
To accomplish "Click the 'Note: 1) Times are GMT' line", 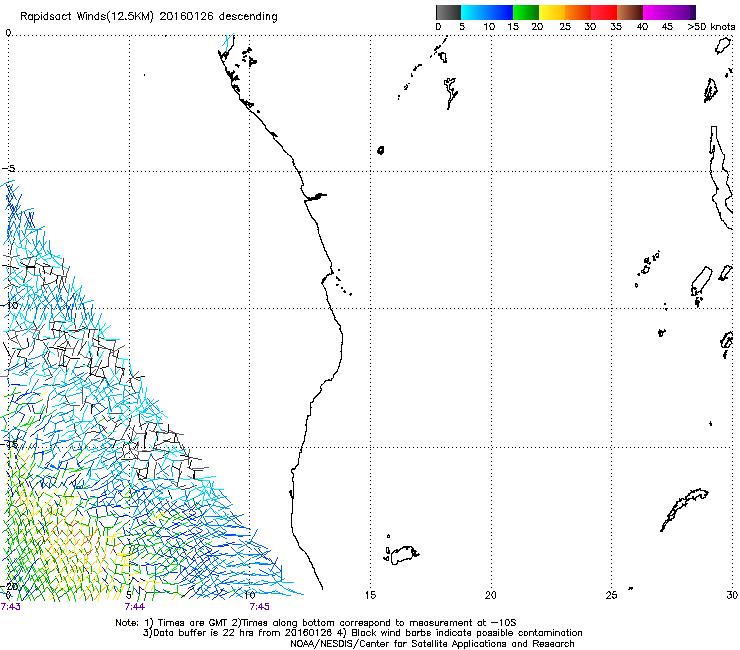I will (x=316, y=623).
